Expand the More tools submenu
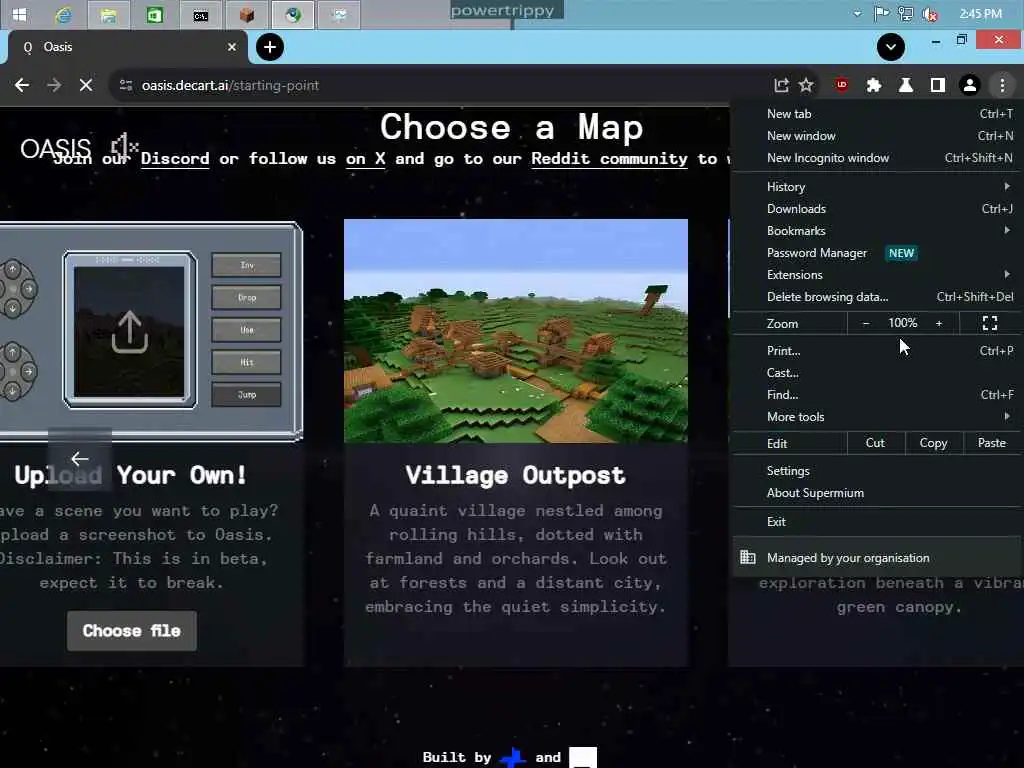This screenshot has width=1024, height=768. tap(878, 417)
